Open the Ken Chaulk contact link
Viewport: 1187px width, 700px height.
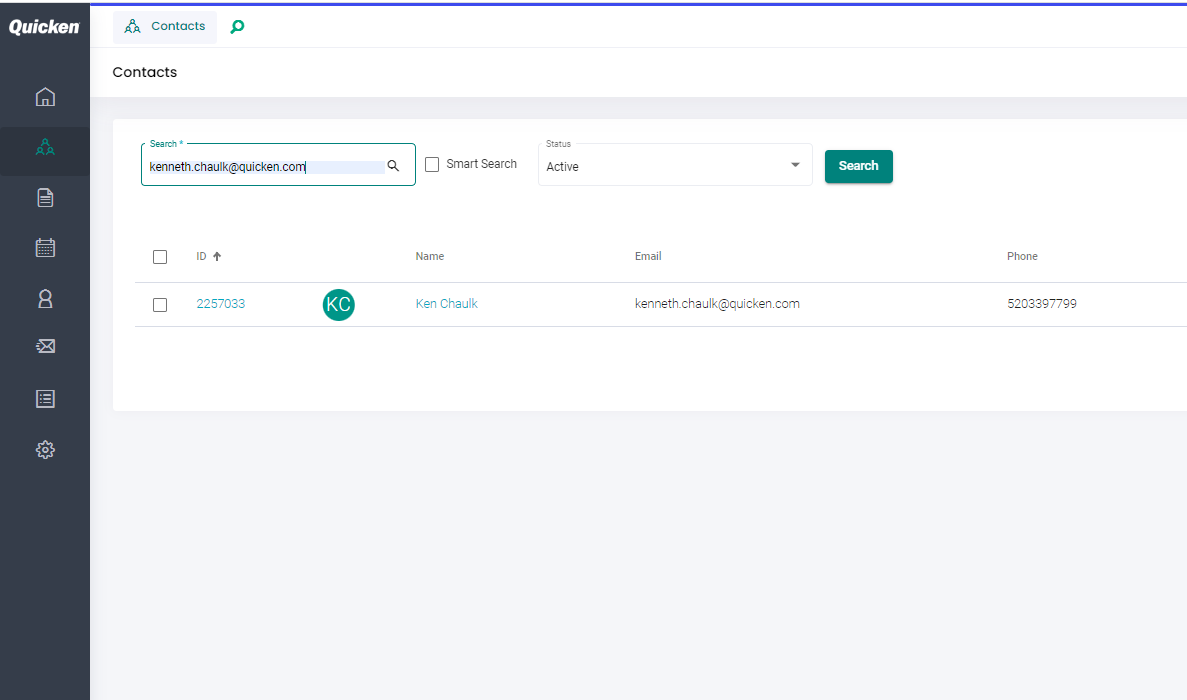[x=446, y=304]
